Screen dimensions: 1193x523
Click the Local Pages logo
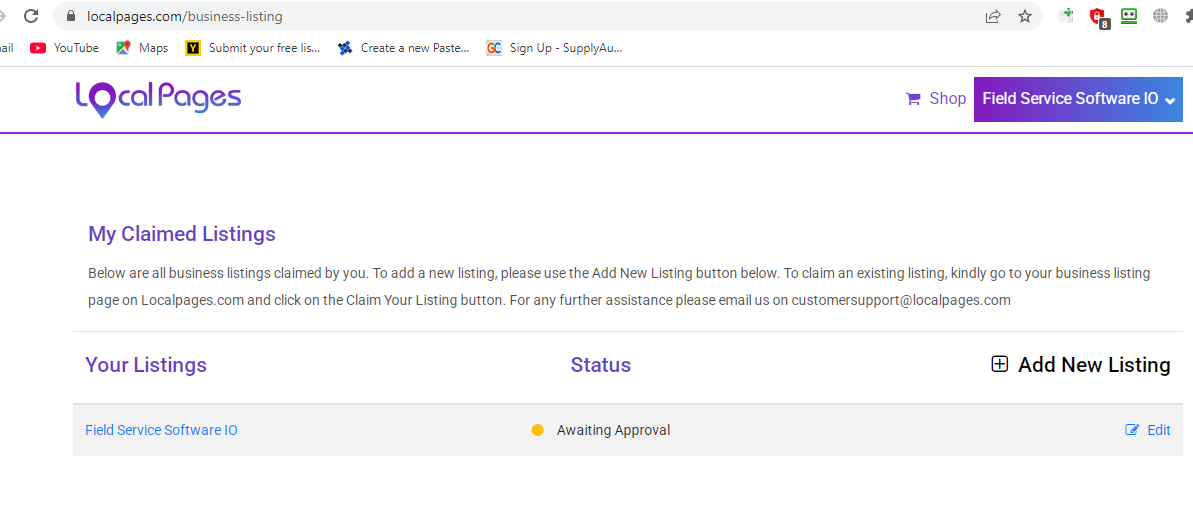point(158,99)
